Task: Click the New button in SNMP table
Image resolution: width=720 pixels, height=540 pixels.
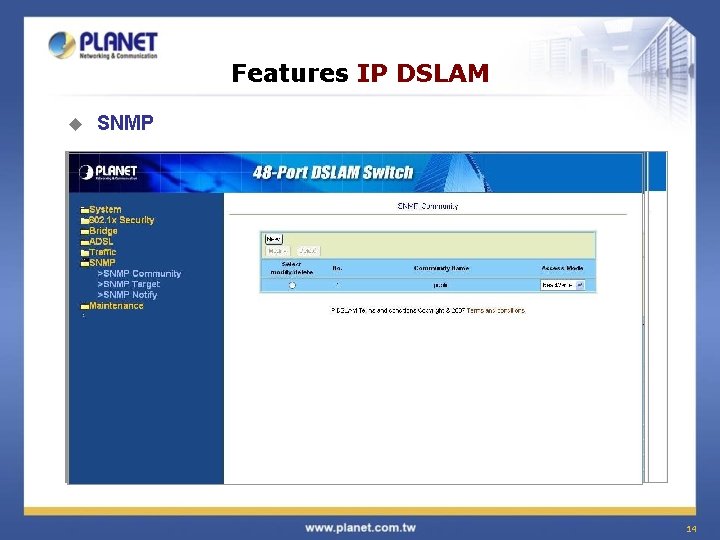Action: 273,239
